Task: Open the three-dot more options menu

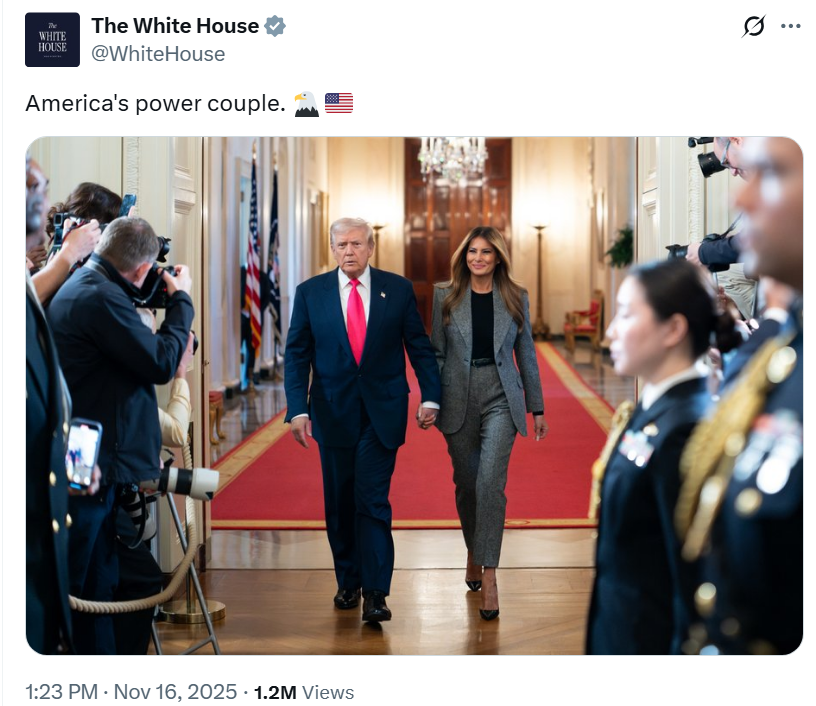Action: click(790, 26)
